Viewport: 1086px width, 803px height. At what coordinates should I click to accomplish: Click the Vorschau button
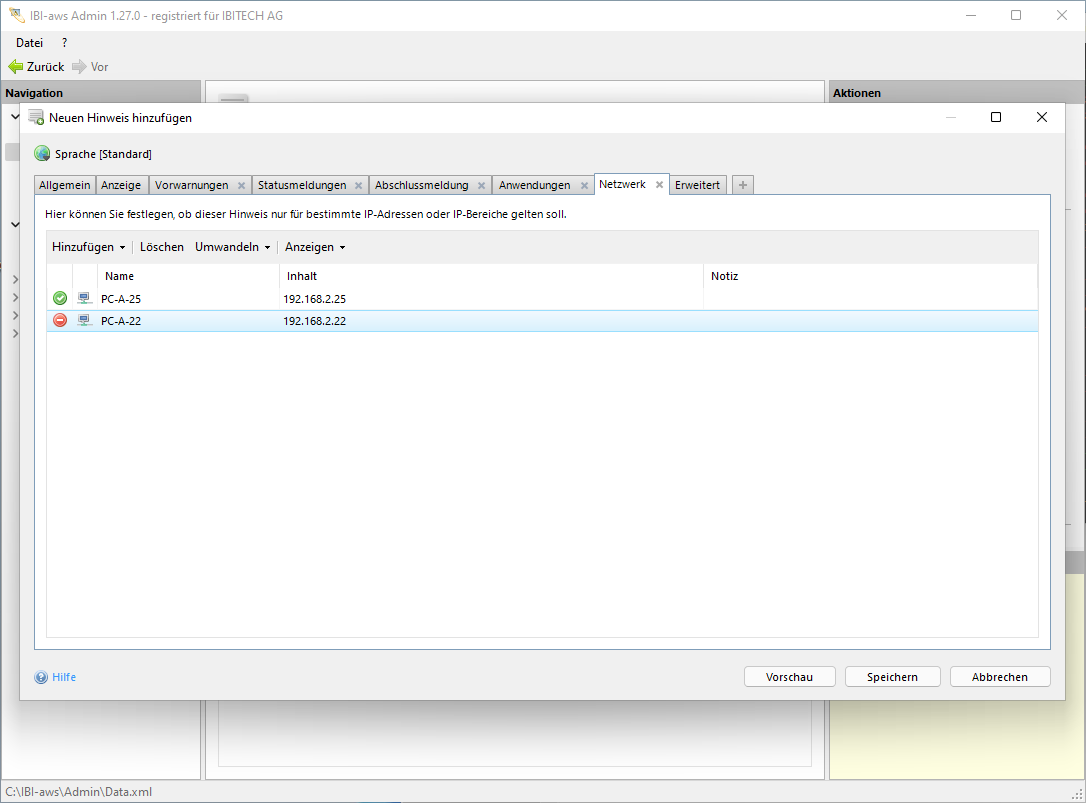pos(789,677)
